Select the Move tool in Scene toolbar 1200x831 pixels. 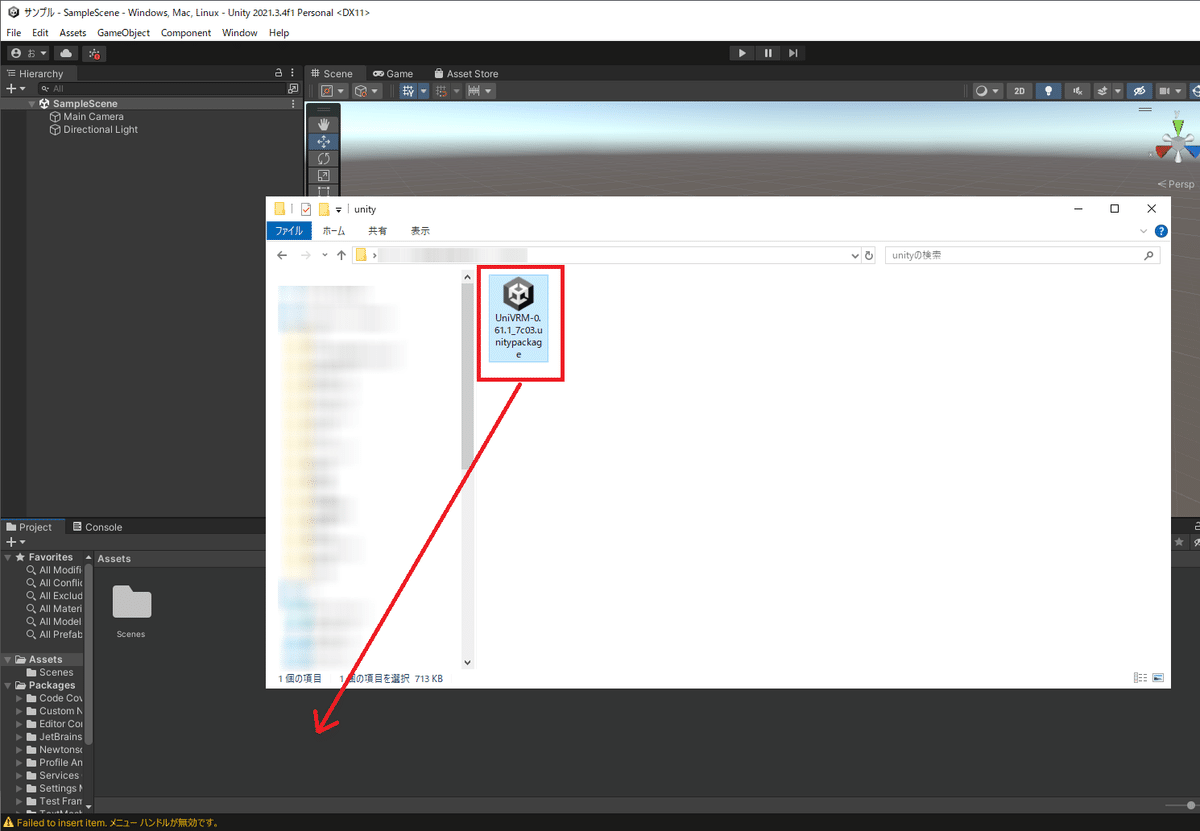click(323, 141)
